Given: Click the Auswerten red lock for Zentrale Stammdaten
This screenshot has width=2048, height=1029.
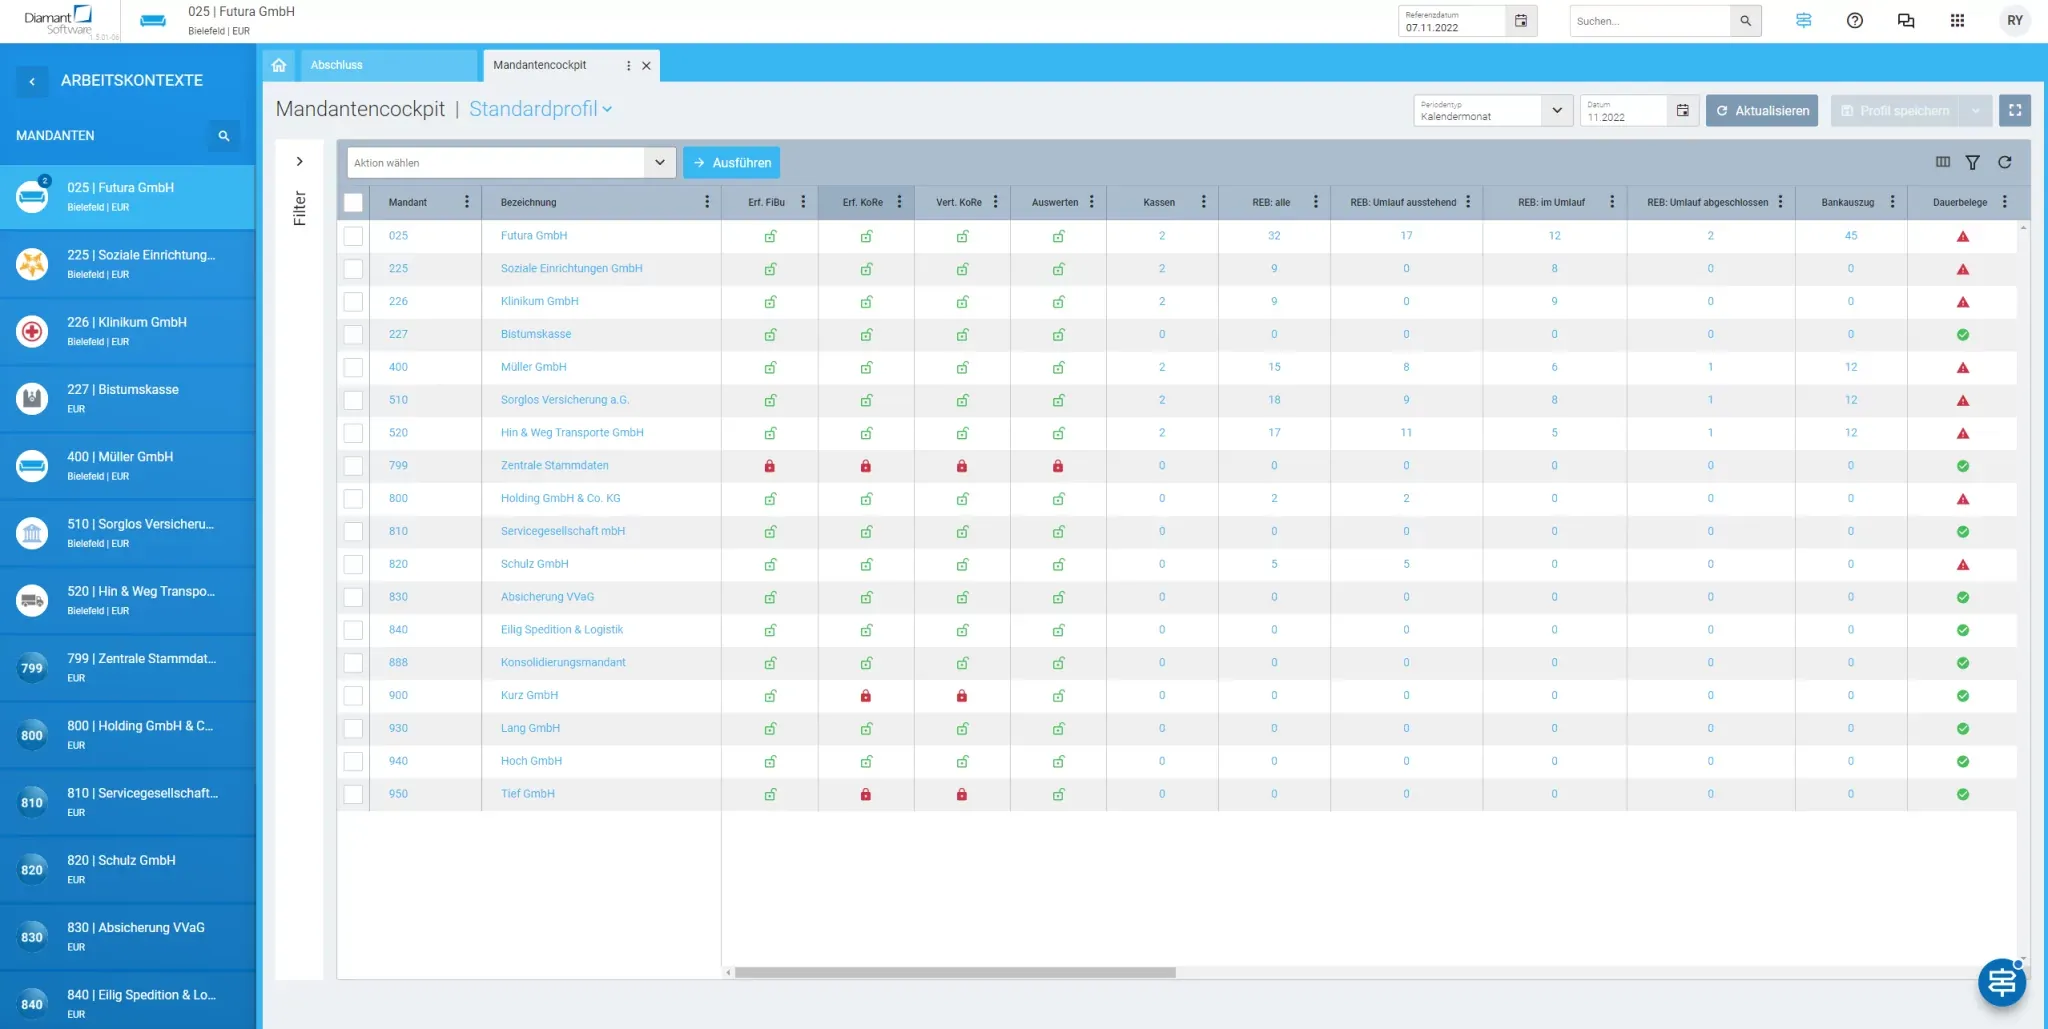Looking at the screenshot, I should point(1058,466).
